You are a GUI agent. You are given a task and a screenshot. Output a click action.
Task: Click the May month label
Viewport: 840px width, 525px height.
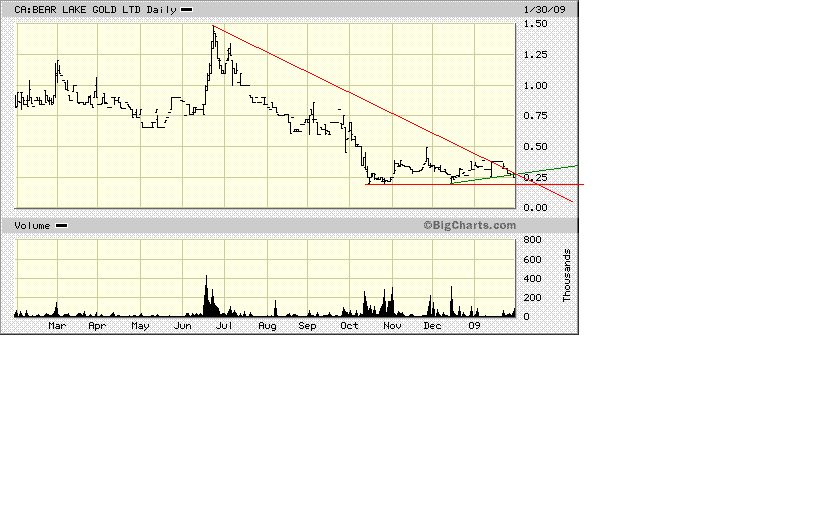[x=140, y=326]
